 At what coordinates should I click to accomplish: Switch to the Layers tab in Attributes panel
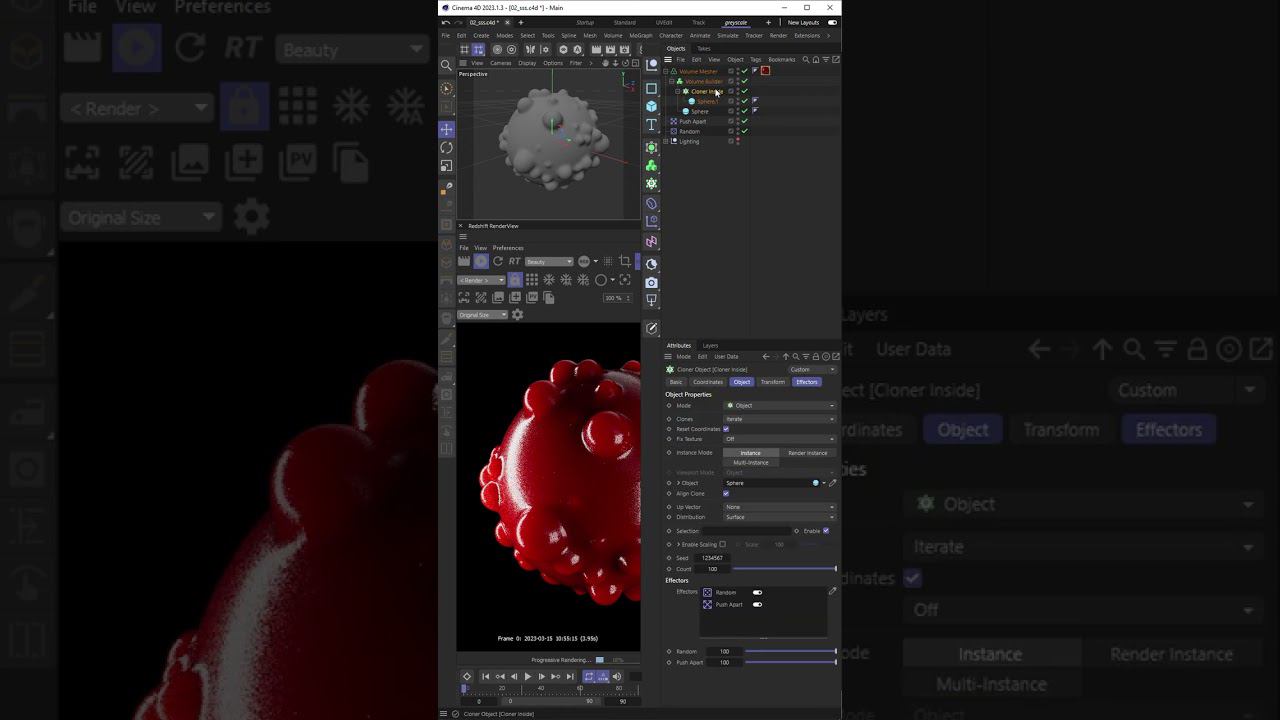[x=710, y=345]
